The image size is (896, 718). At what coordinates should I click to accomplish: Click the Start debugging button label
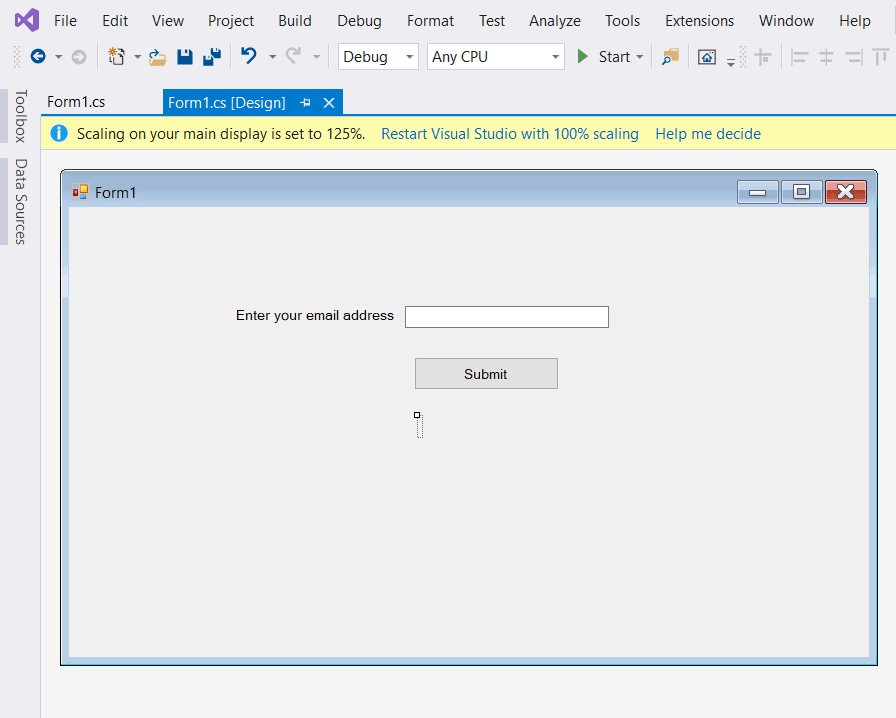point(614,57)
